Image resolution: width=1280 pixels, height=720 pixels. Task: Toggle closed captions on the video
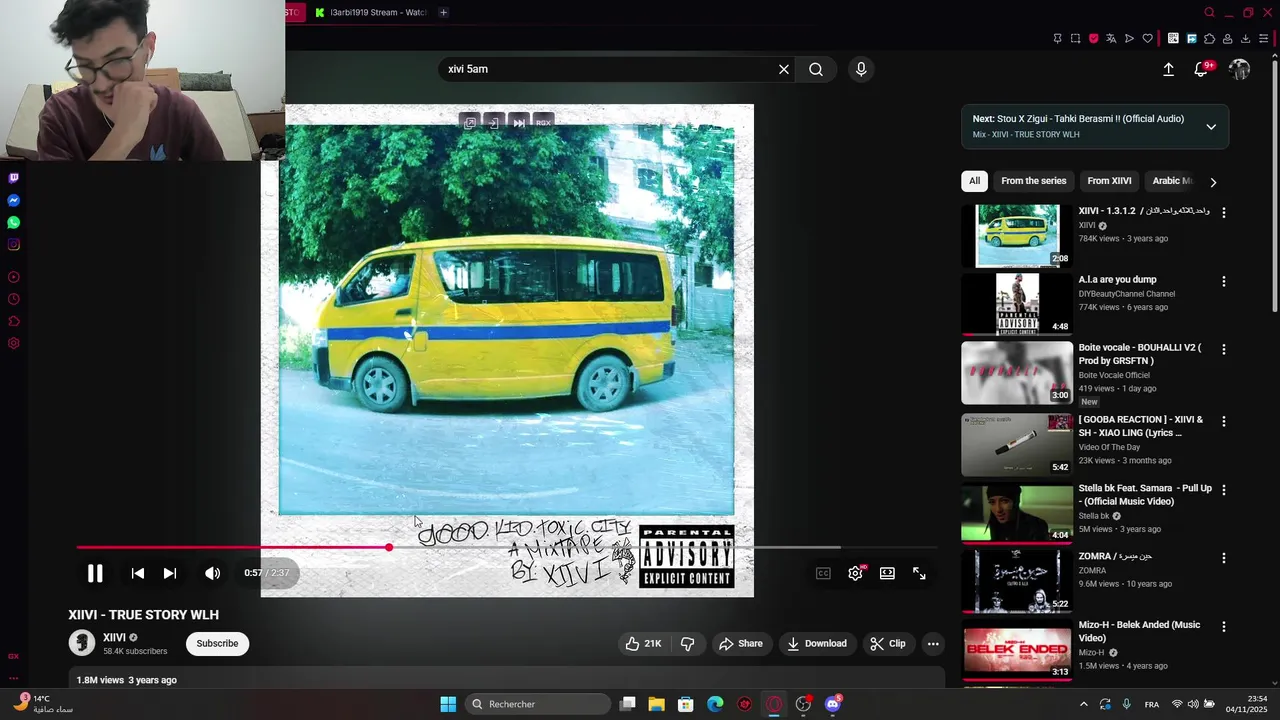pos(823,573)
